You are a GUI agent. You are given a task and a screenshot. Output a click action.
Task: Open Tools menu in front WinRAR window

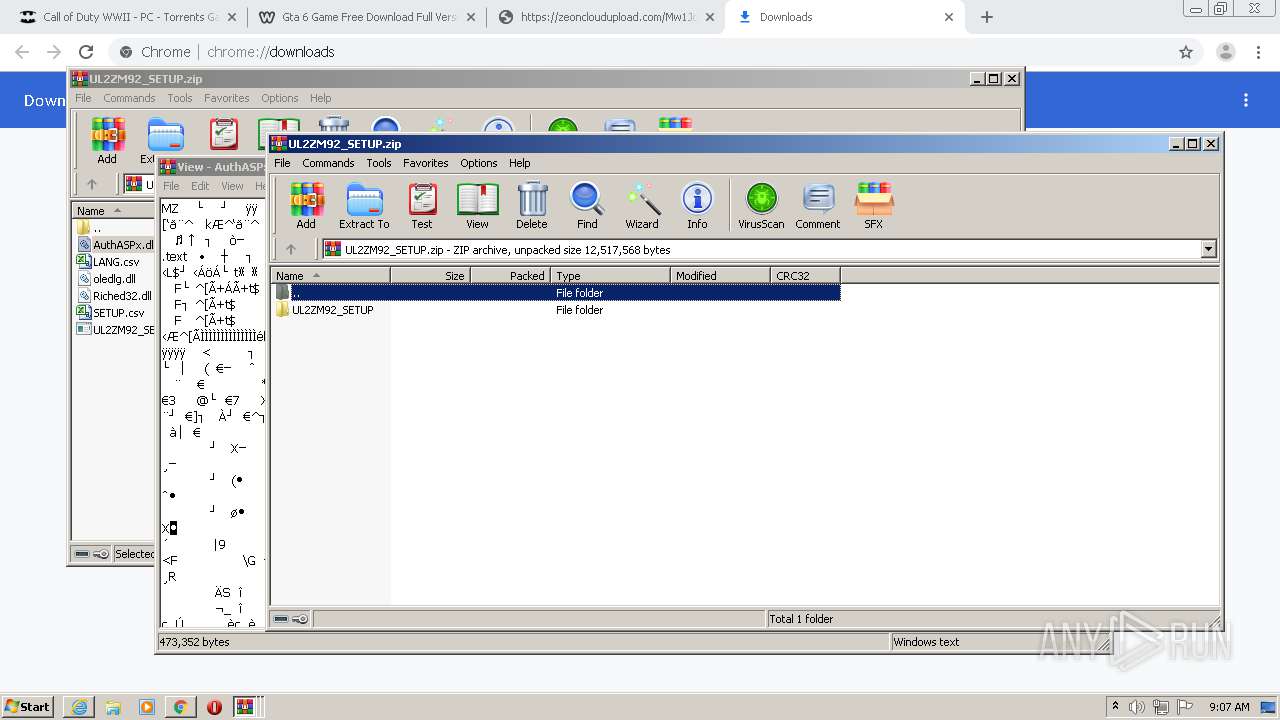coord(379,163)
